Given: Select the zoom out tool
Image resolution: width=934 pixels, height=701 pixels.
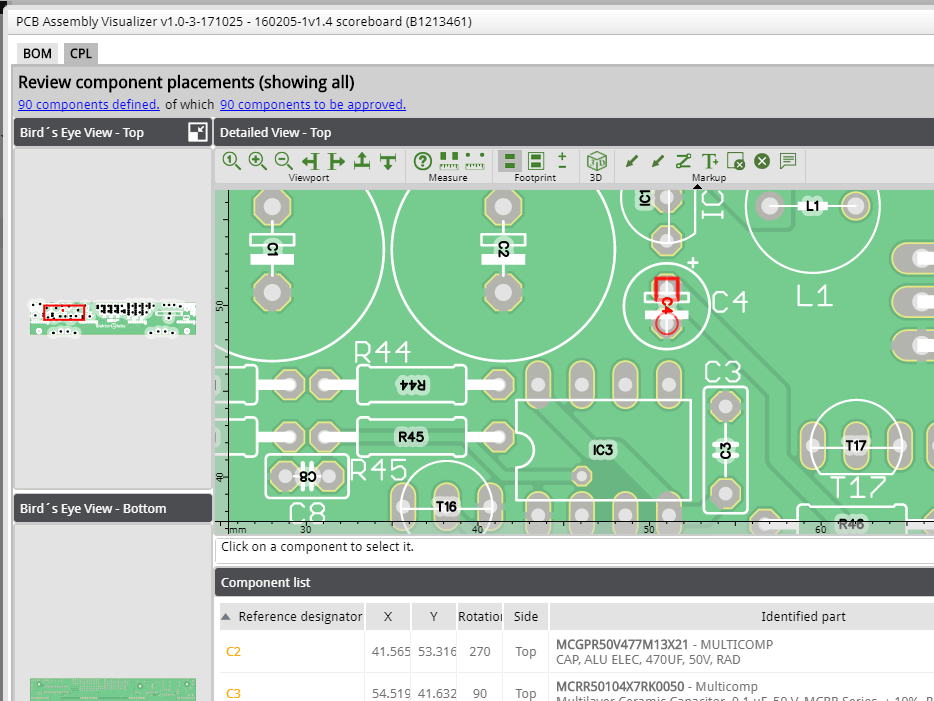Looking at the screenshot, I should [282, 160].
